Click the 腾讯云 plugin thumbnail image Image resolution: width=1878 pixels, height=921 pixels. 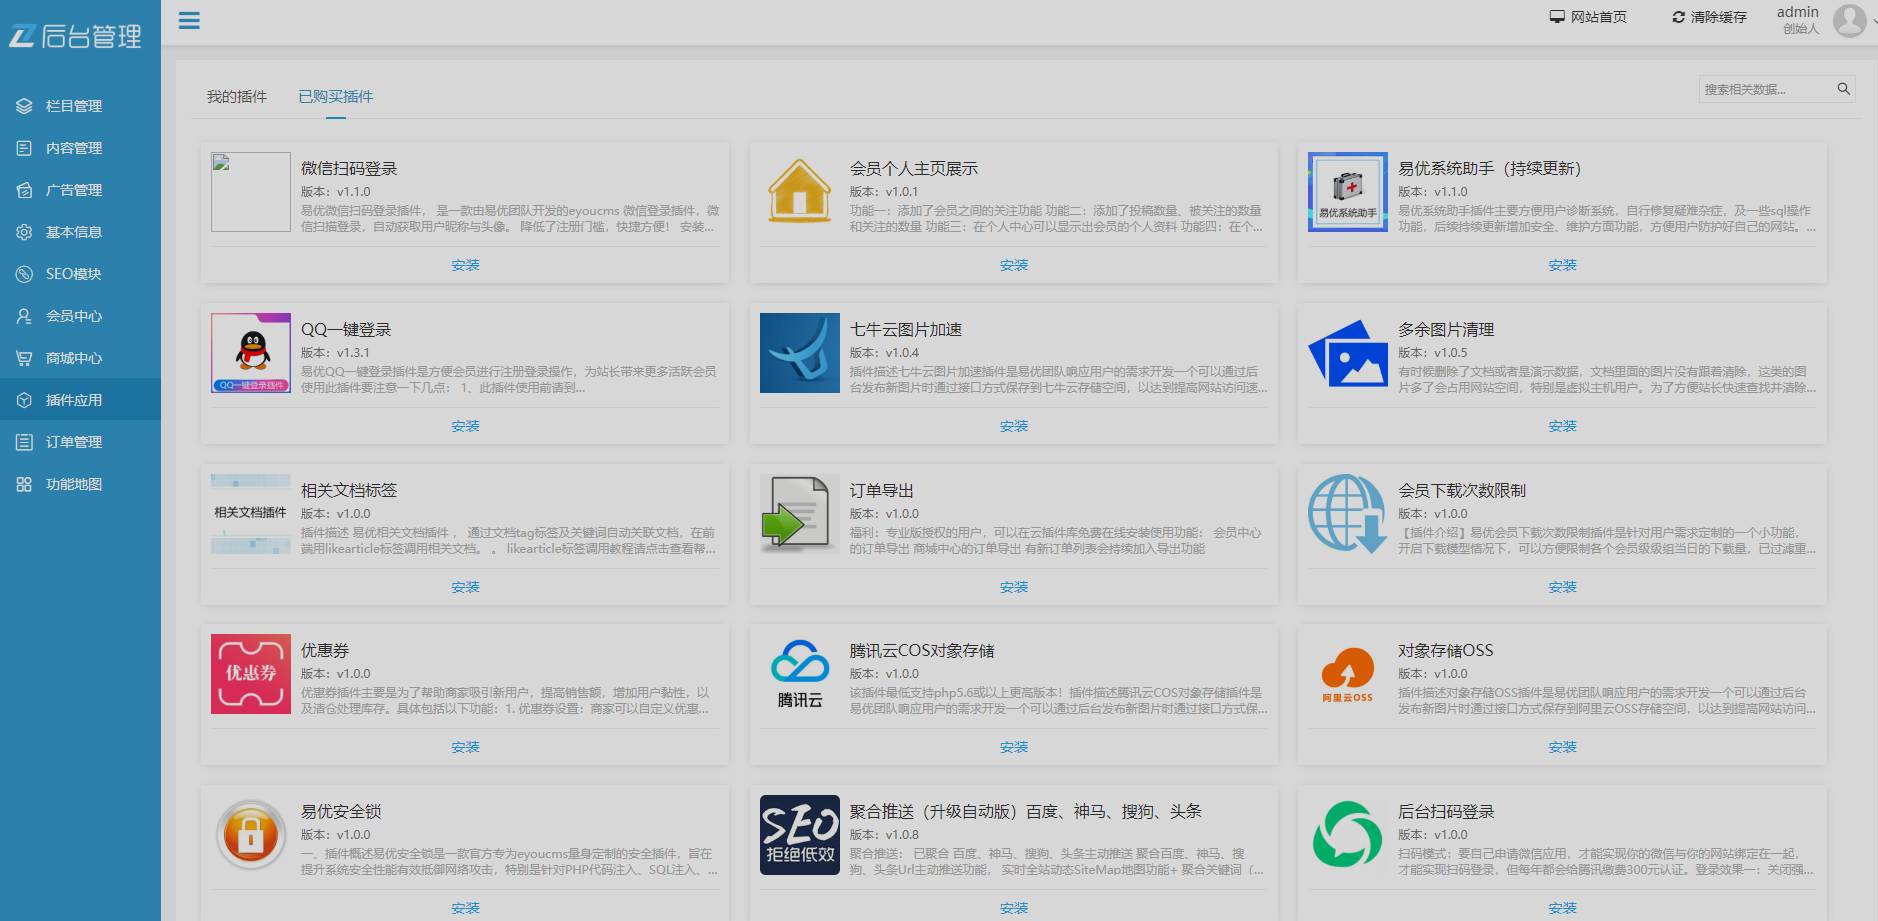pyautogui.click(x=799, y=673)
